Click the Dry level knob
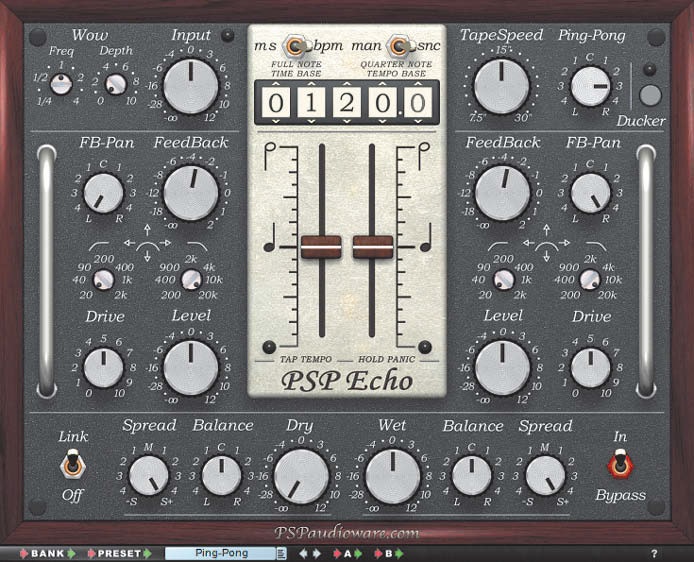Image resolution: width=694 pixels, height=562 pixels. [x=301, y=477]
